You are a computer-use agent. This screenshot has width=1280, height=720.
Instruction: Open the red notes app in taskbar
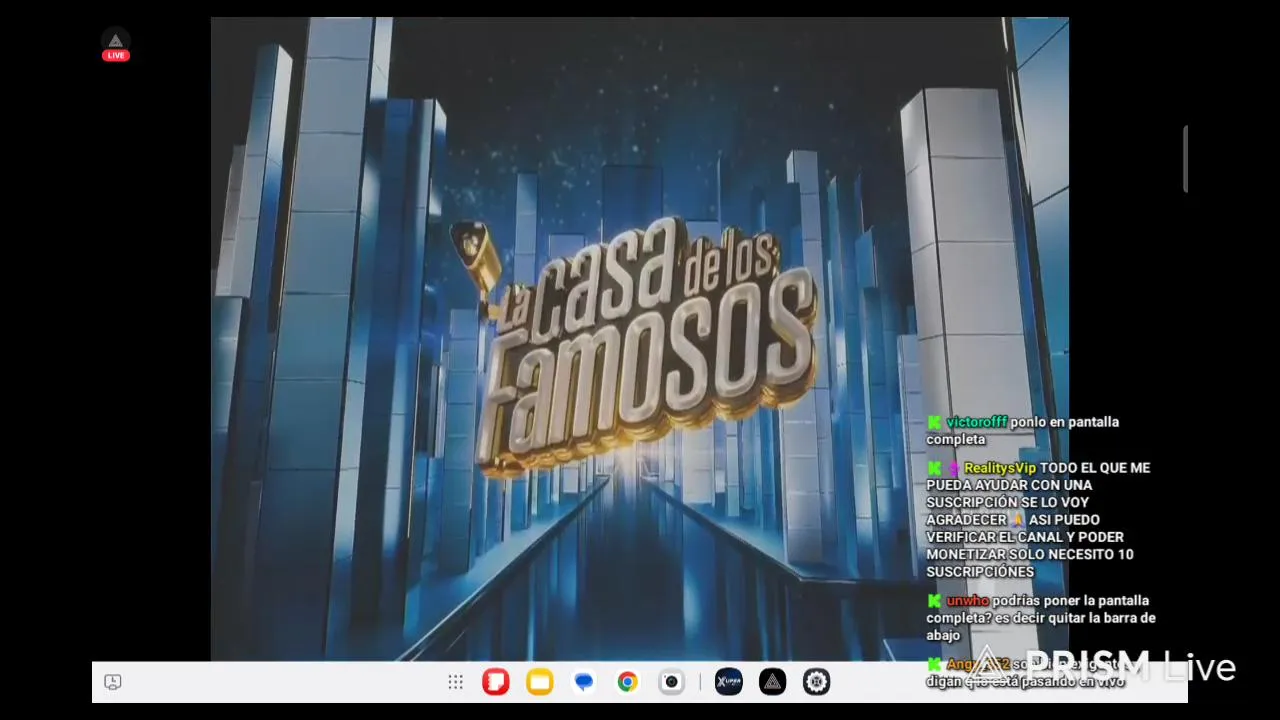[x=496, y=682]
